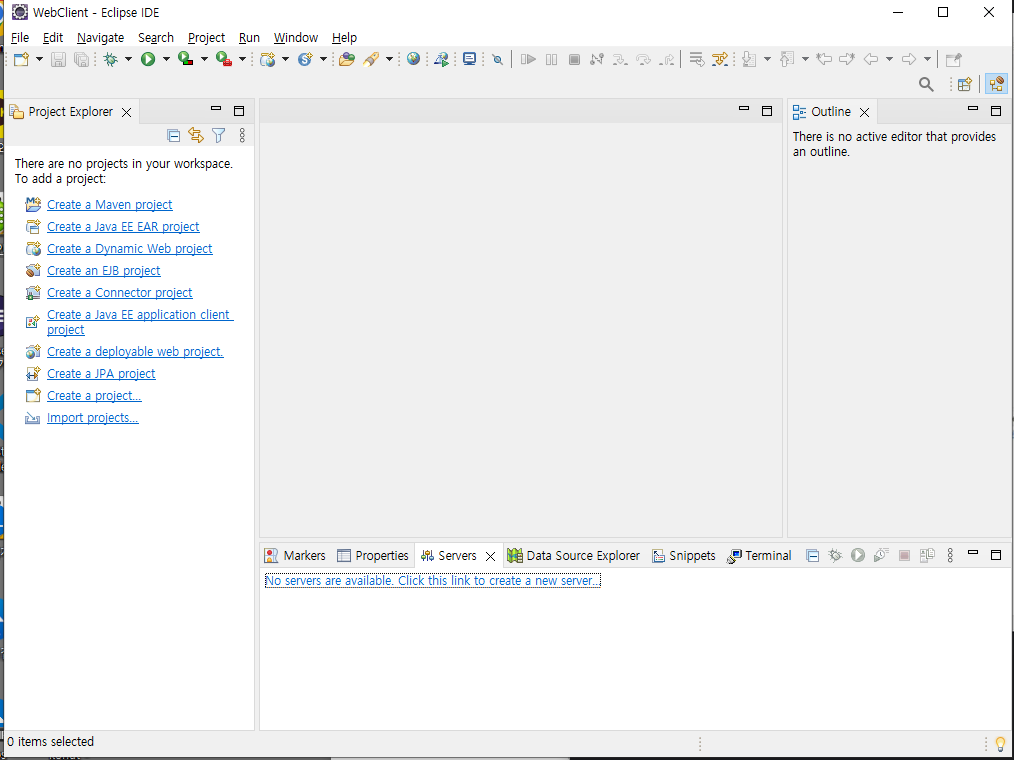The image size is (1014, 760).
Task: Click the Project Explorer filter funnel icon
Action: (219, 135)
